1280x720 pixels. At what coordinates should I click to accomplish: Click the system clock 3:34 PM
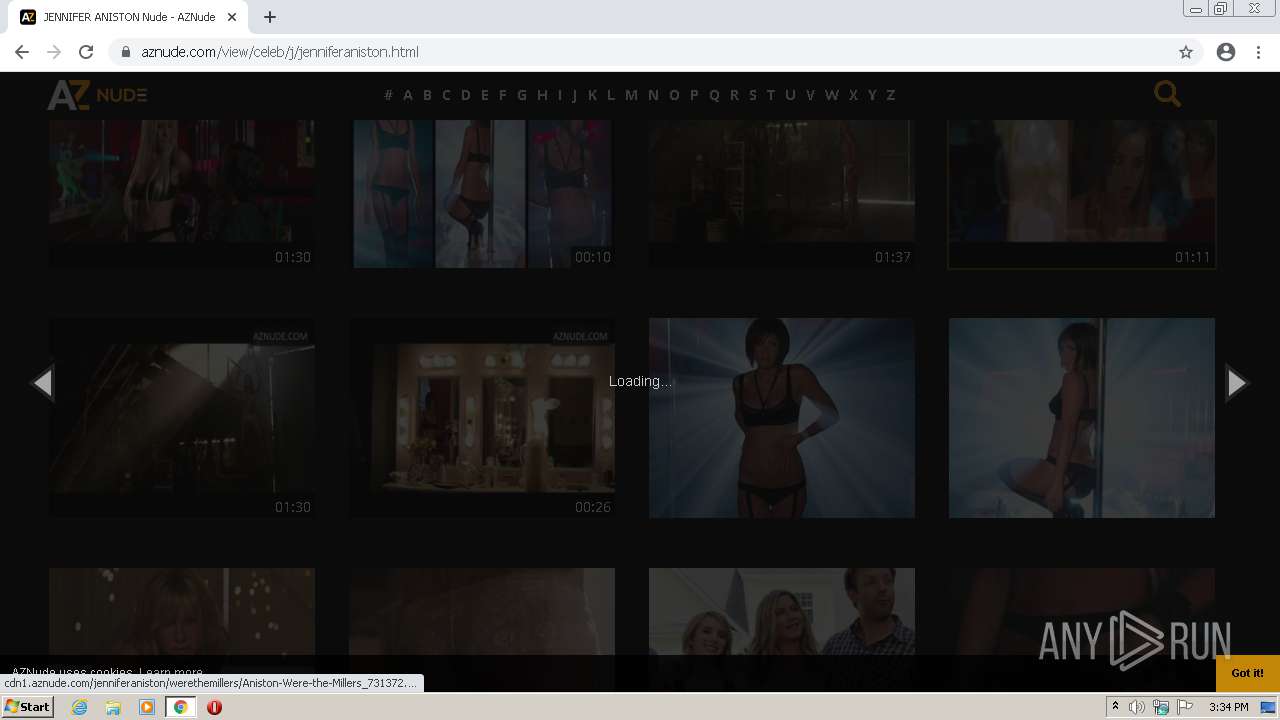1228,707
